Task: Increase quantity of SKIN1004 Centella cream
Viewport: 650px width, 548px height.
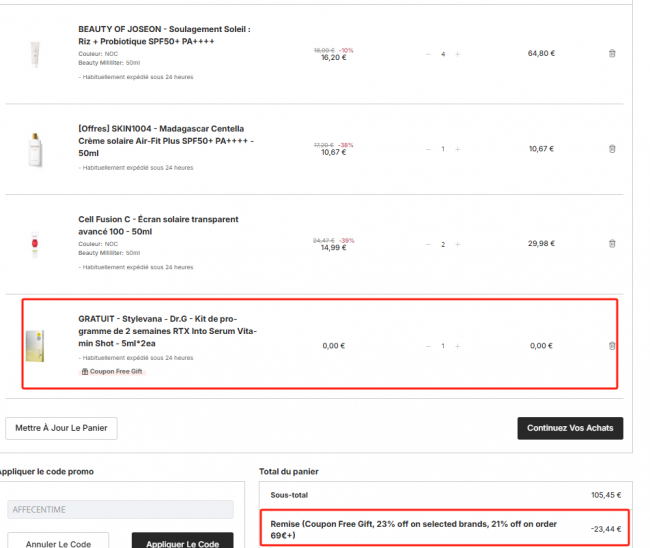Action: (x=458, y=149)
